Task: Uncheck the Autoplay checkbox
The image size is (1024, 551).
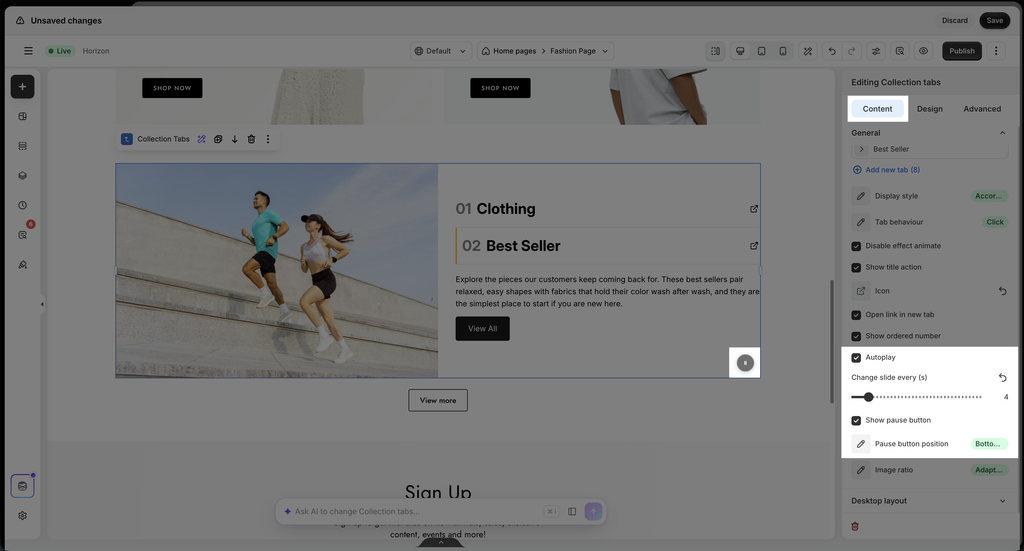Action: pyautogui.click(x=856, y=358)
